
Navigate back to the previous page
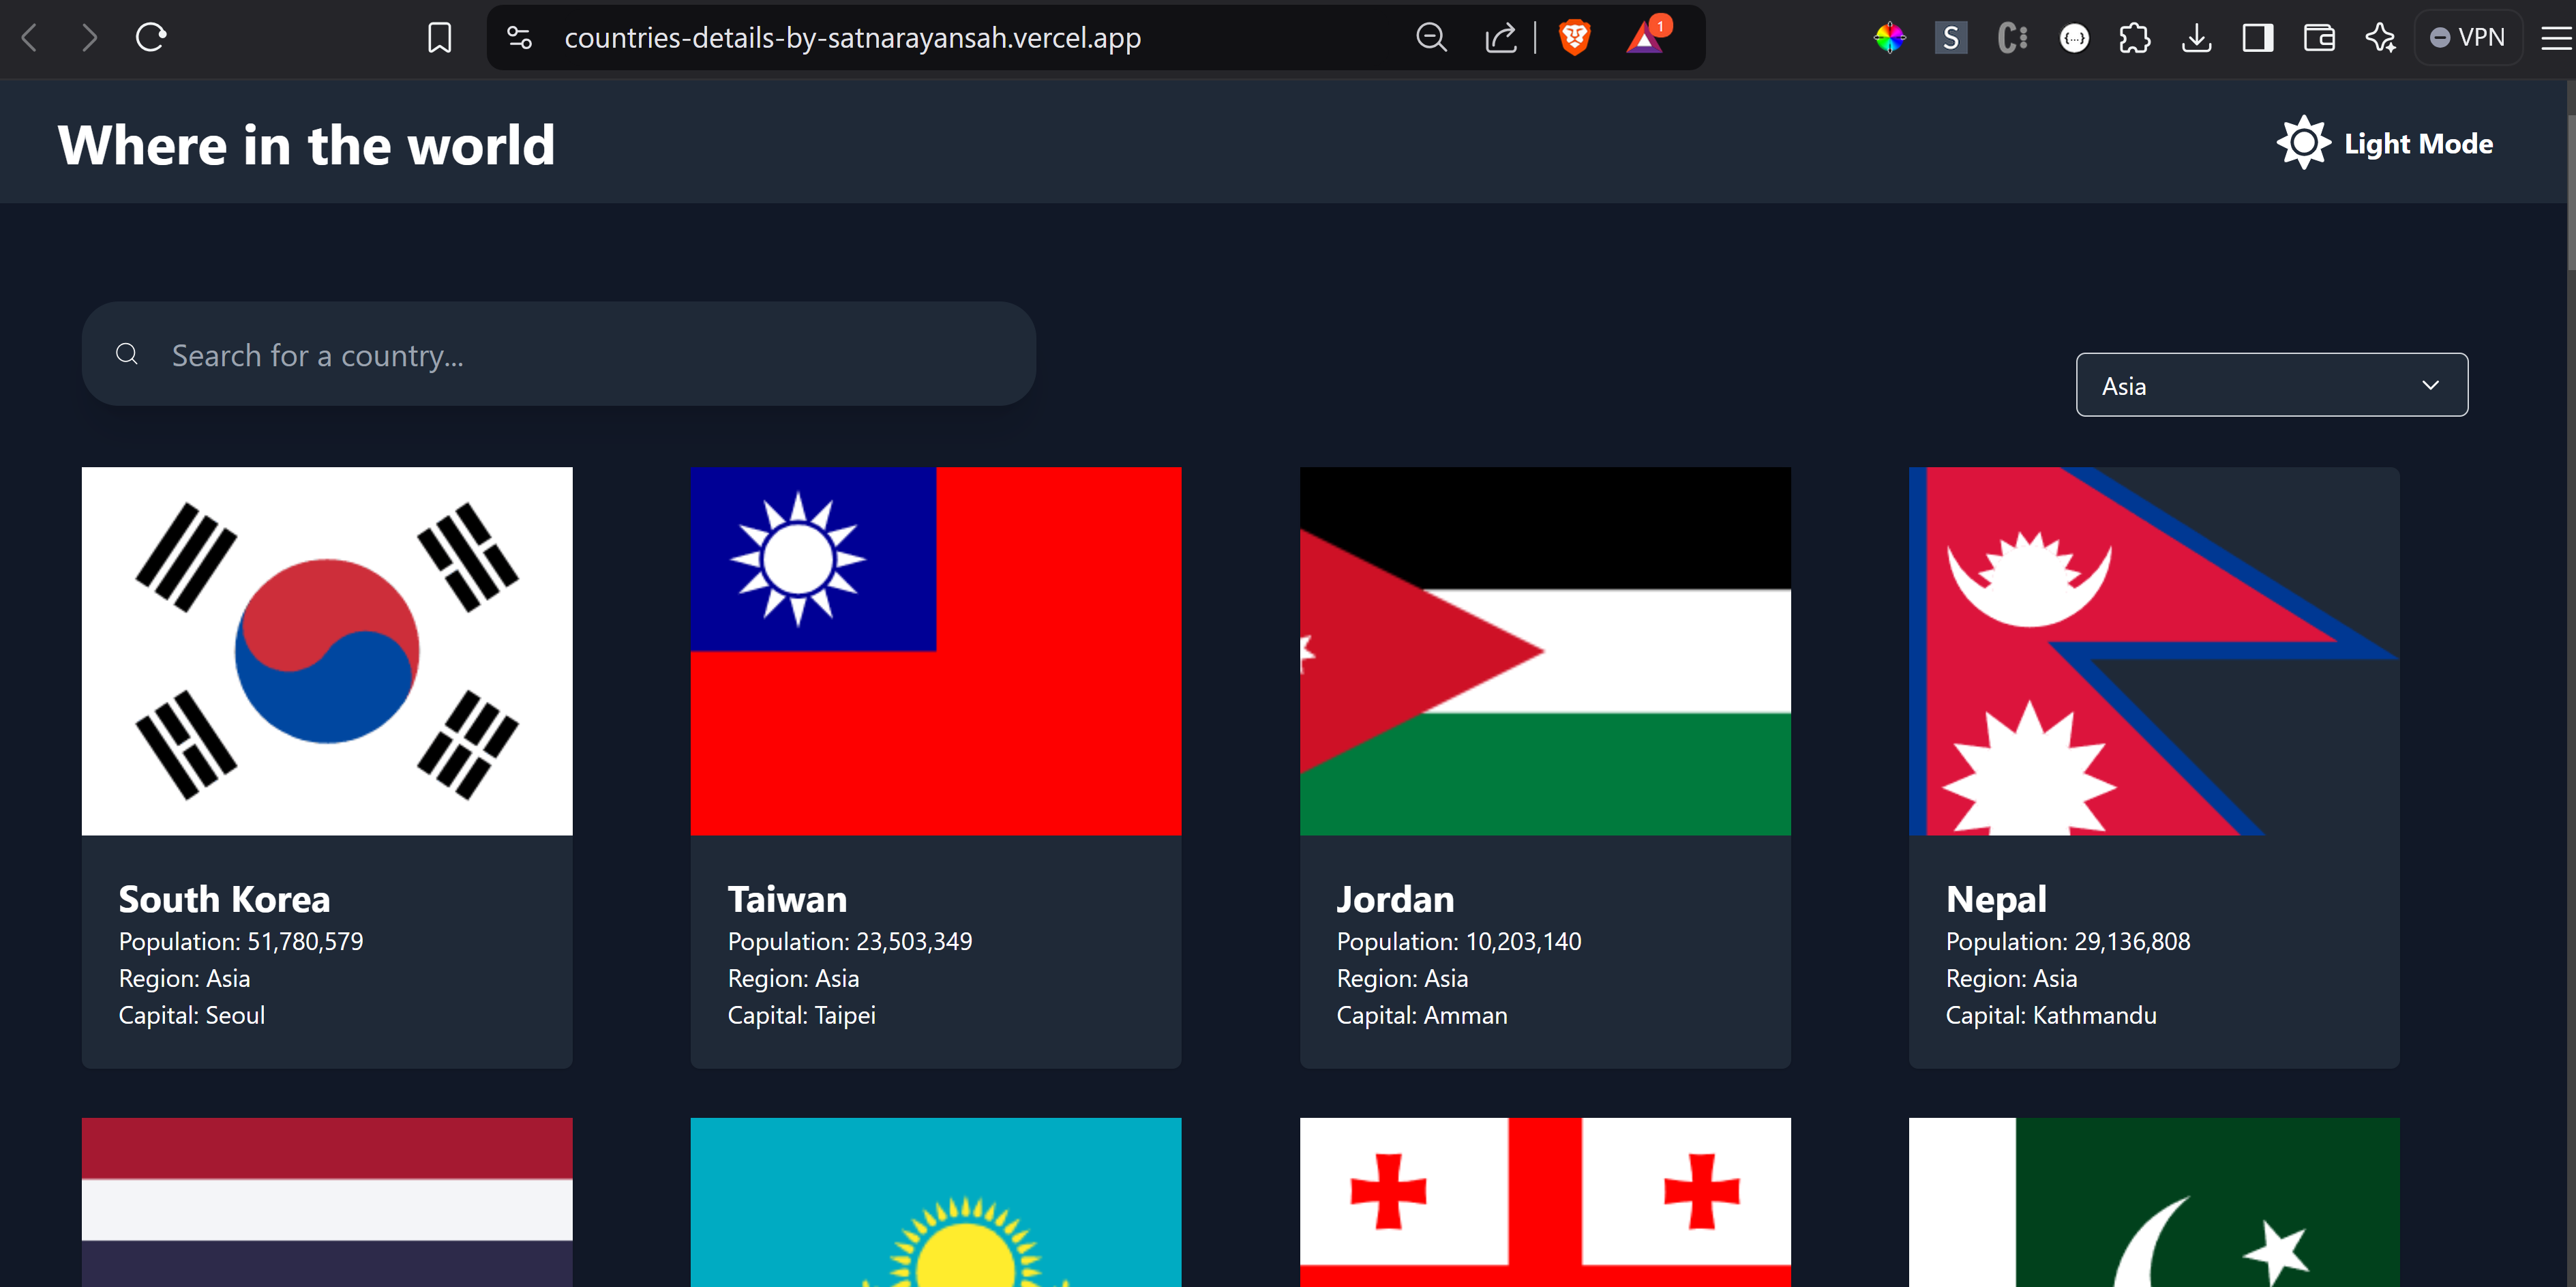[30, 37]
